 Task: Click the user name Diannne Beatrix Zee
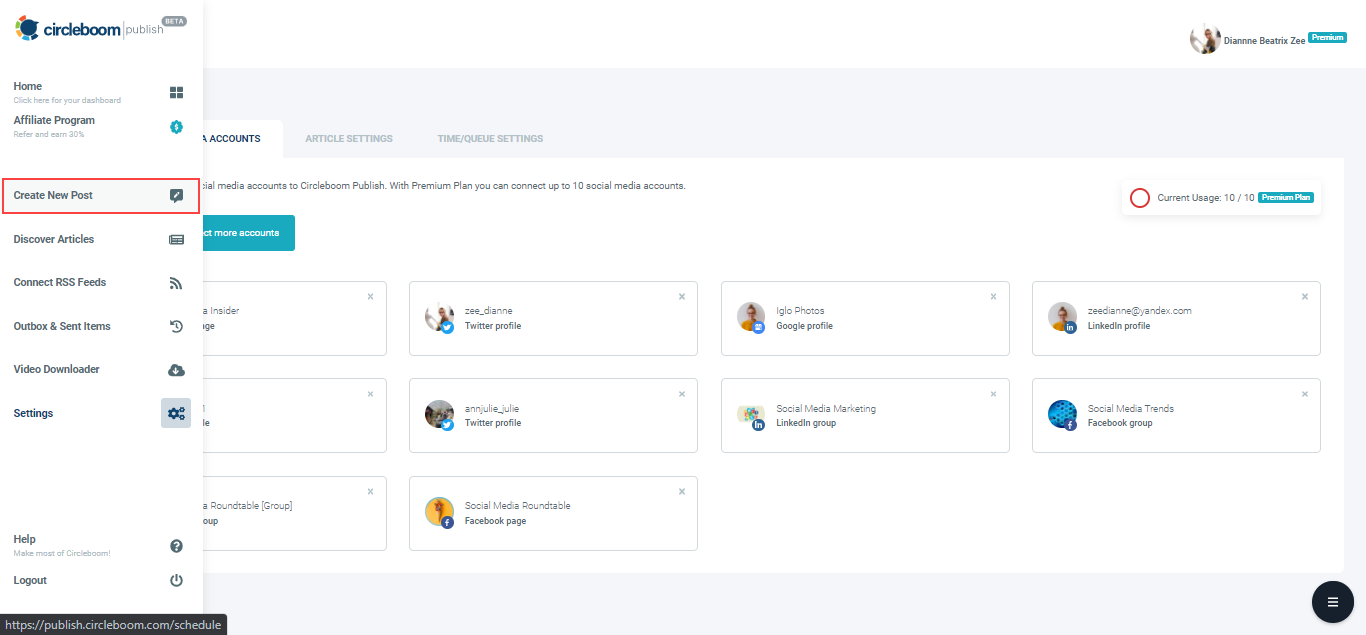(x=1264, y=41)
